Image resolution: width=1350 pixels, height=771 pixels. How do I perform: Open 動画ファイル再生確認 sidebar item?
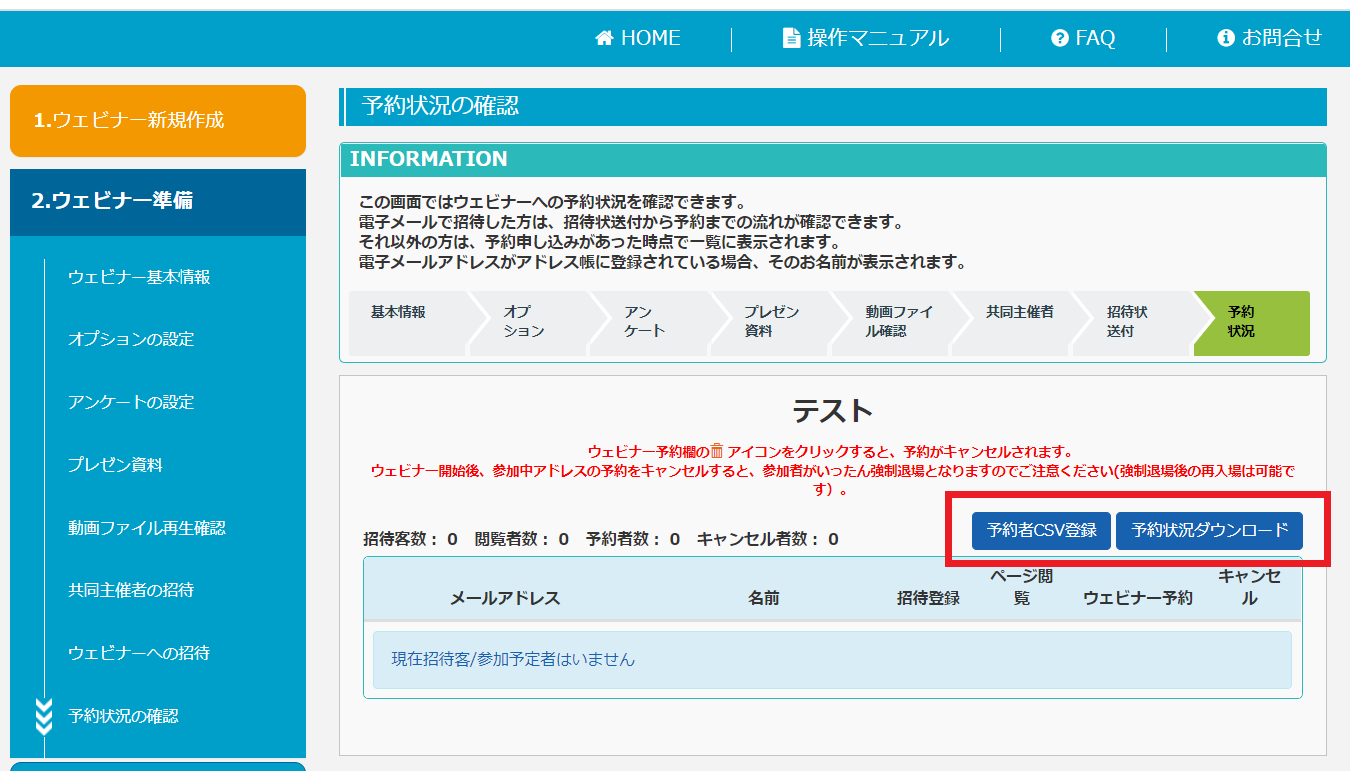[147, 527]
